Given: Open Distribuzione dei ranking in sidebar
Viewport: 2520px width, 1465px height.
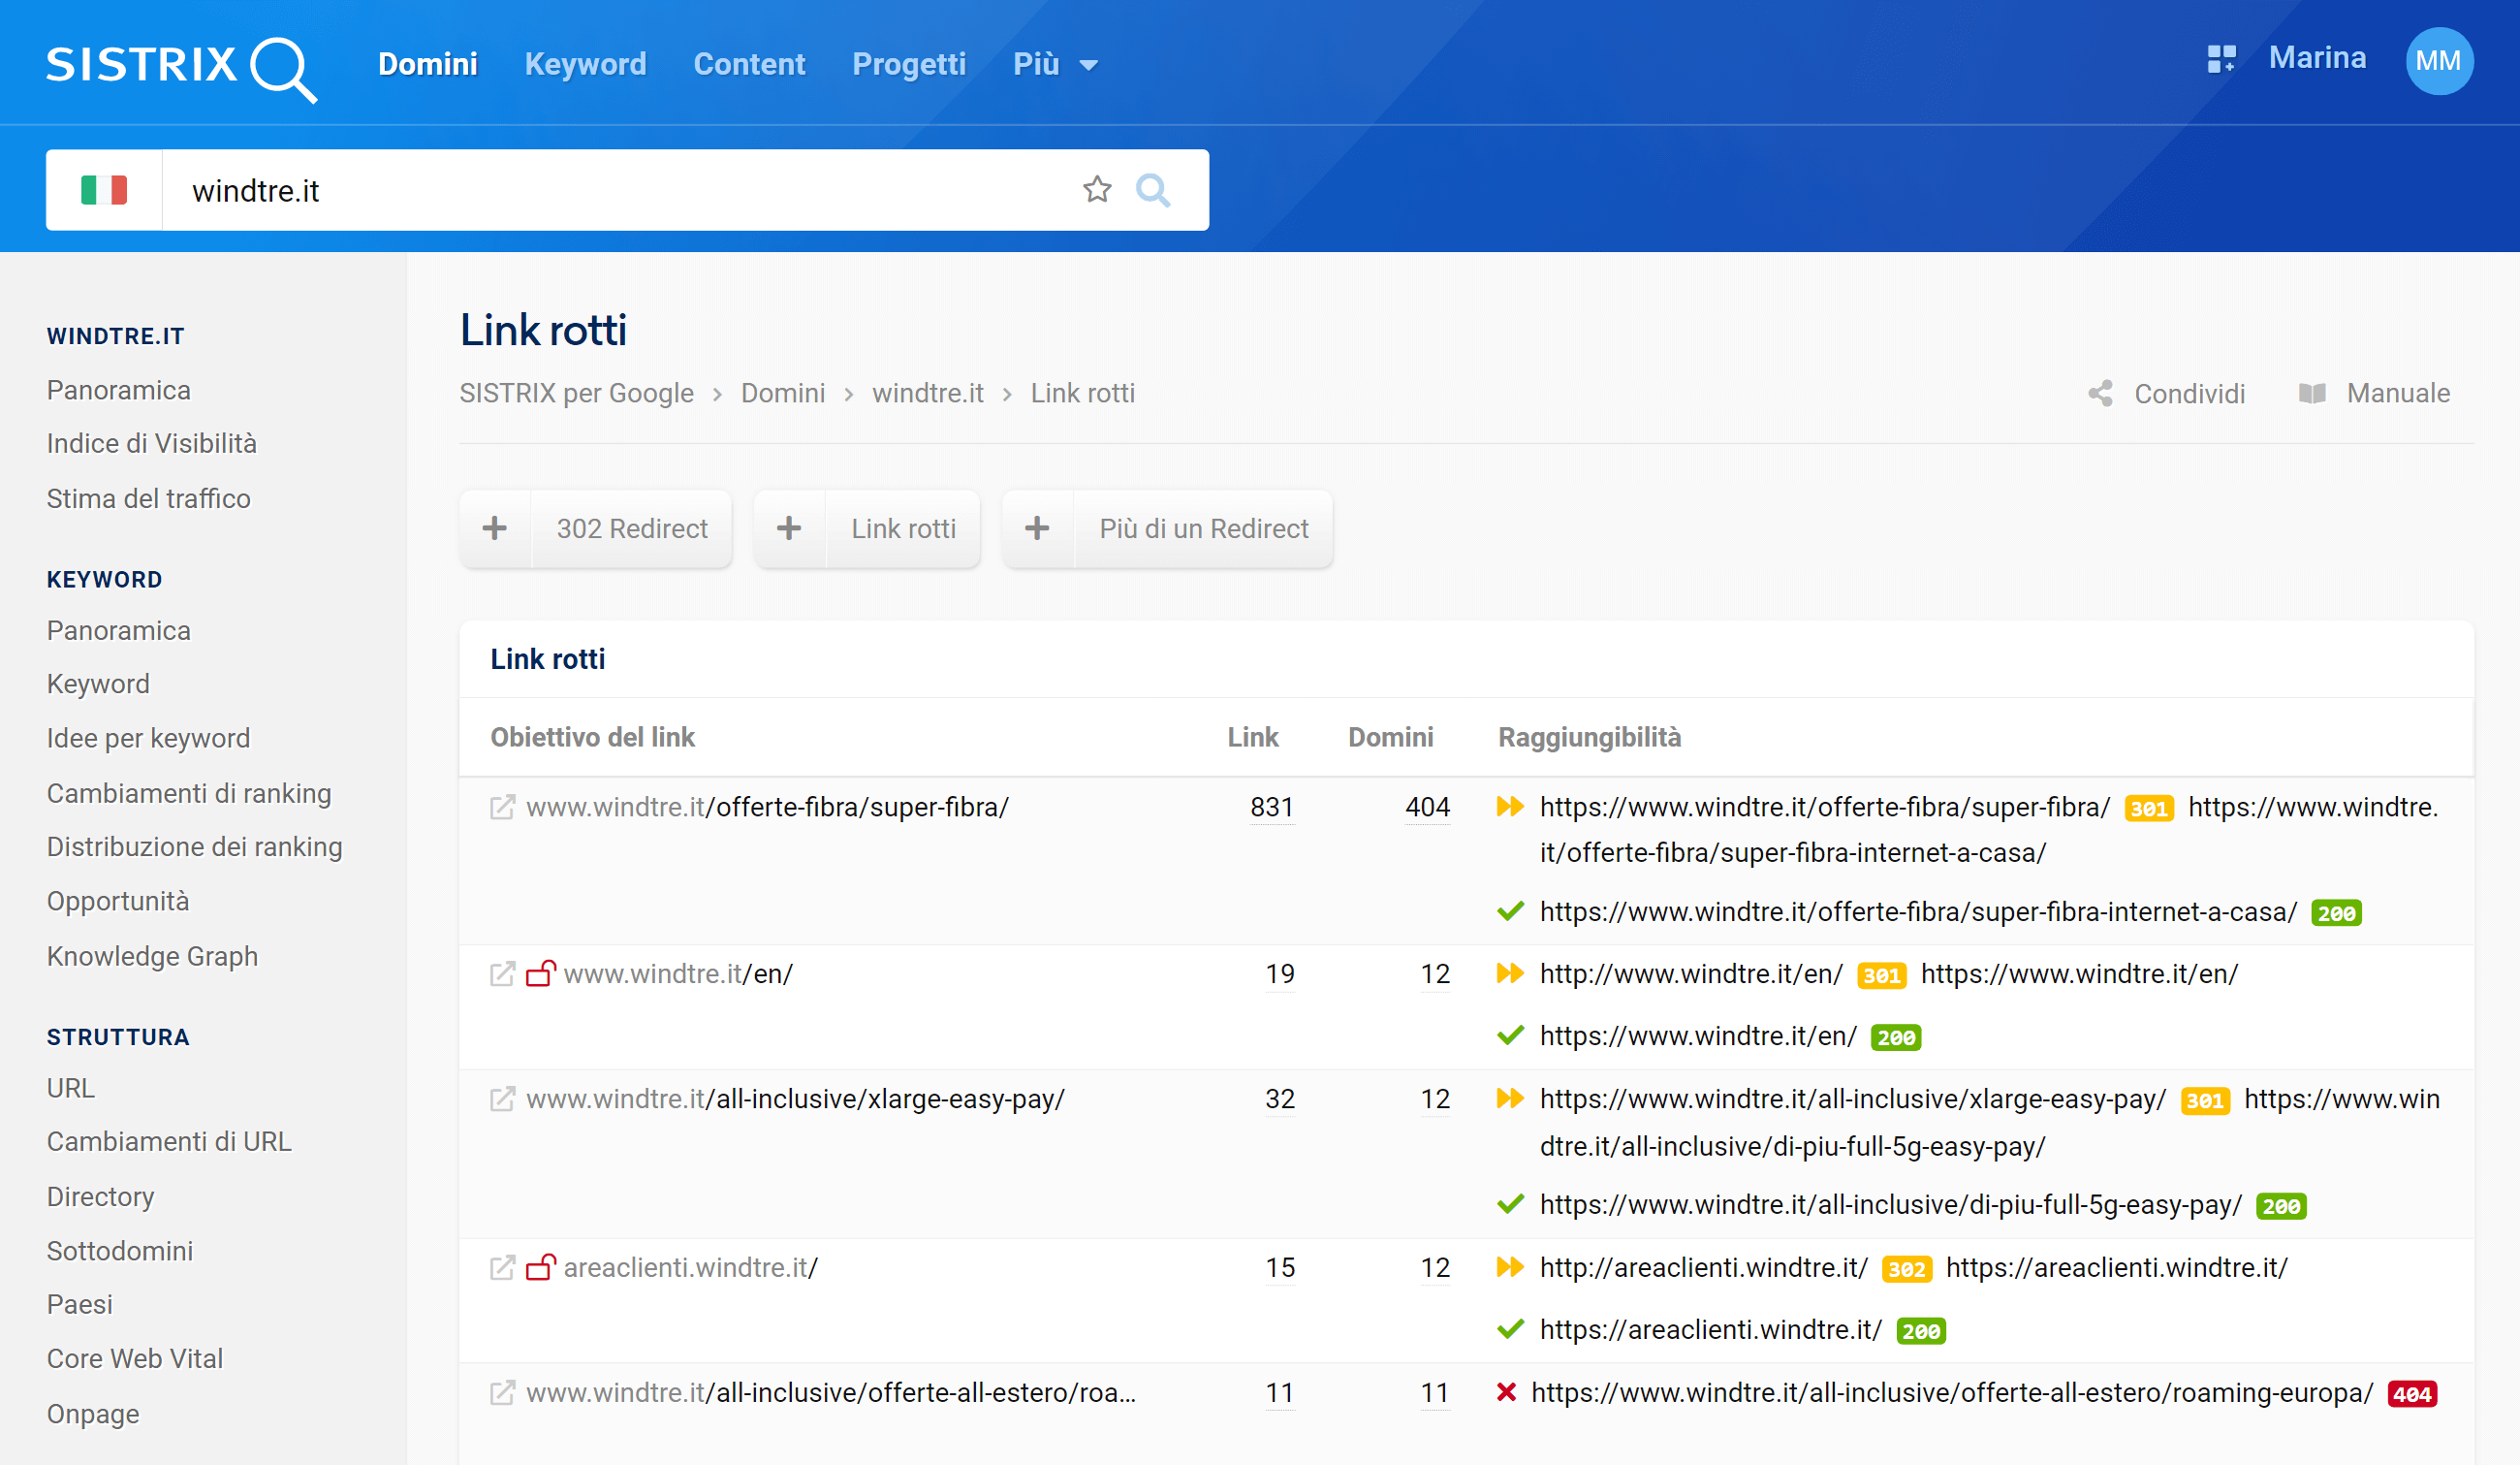Looking at the screenshot, I should coord(194,846).
